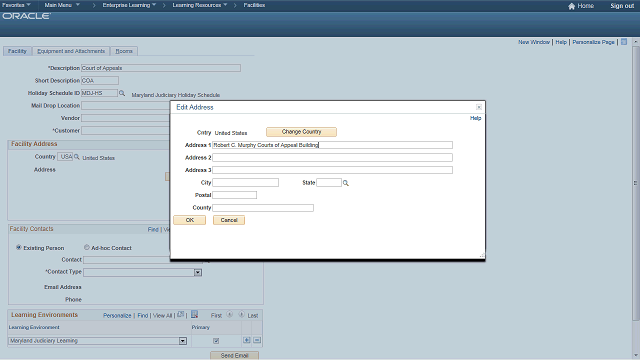The height and width of the screenshot is (360, 640).
Task: Show next Learning Environments row arrow
Action: pyautogui.click(x=241, y=315)
